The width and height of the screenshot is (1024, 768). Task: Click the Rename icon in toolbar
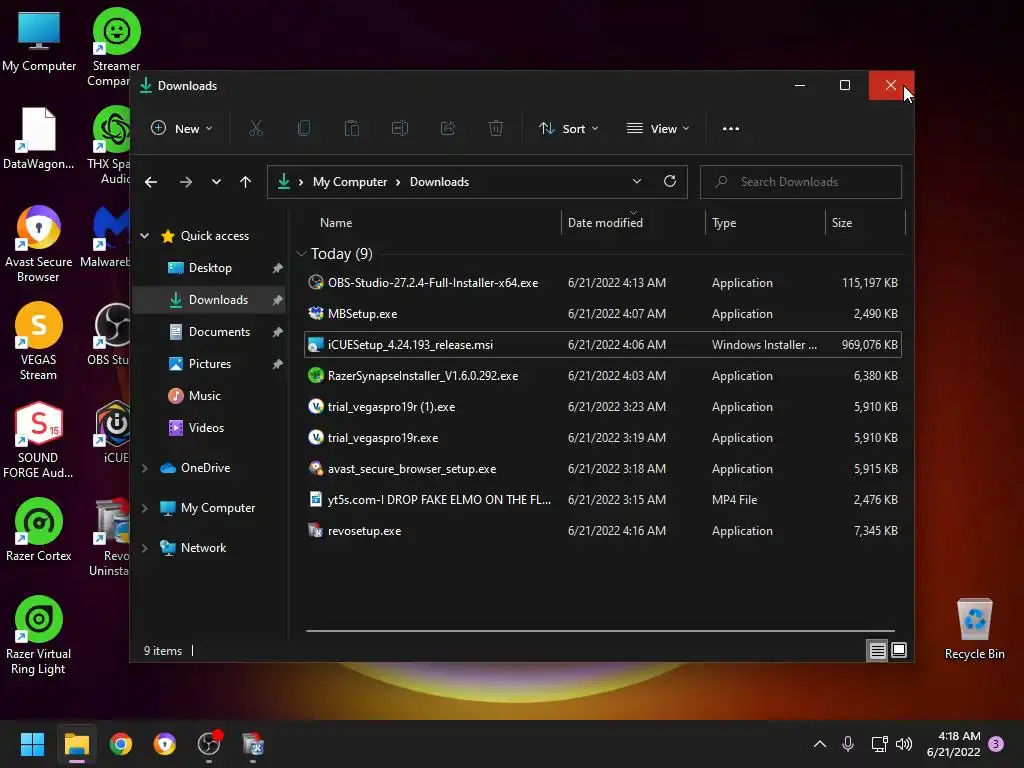coord(400,129)
